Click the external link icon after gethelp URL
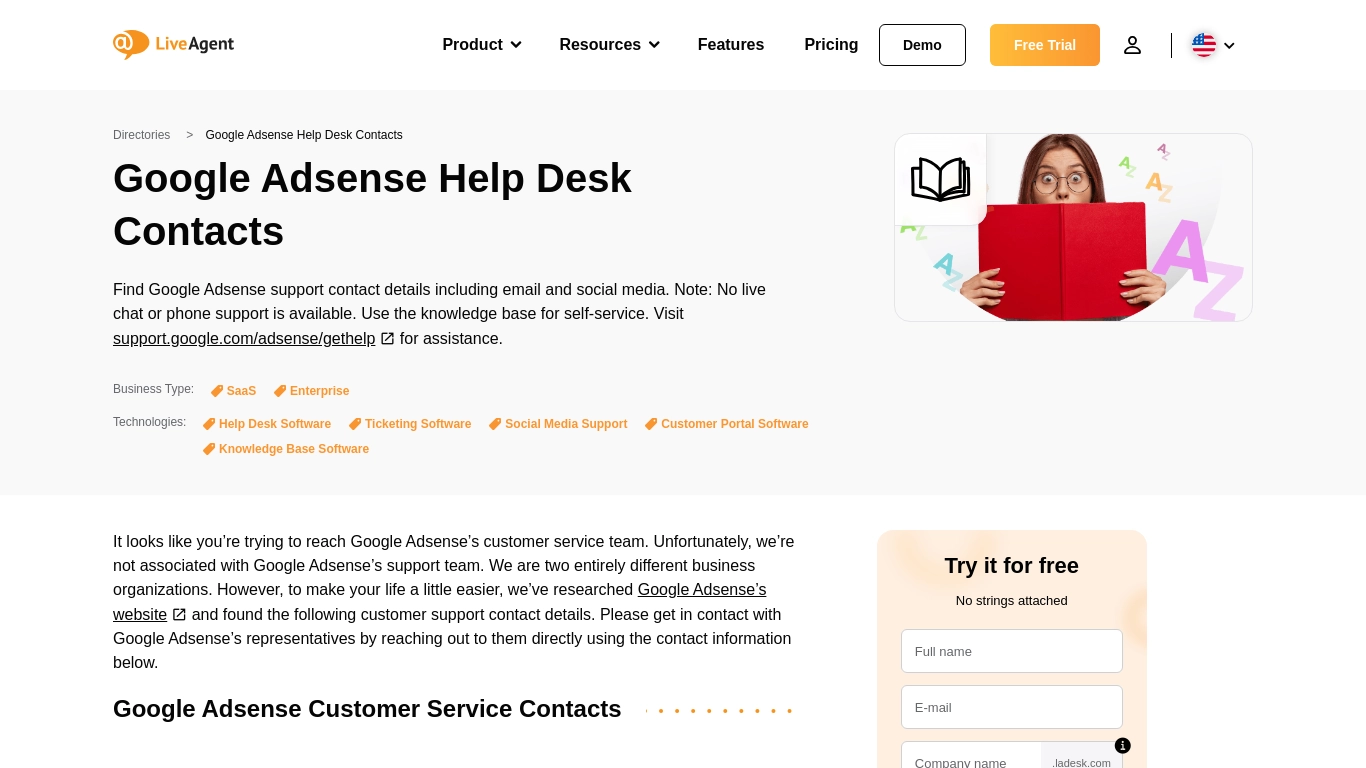The image size is (1366, 768). pos(388,339)
